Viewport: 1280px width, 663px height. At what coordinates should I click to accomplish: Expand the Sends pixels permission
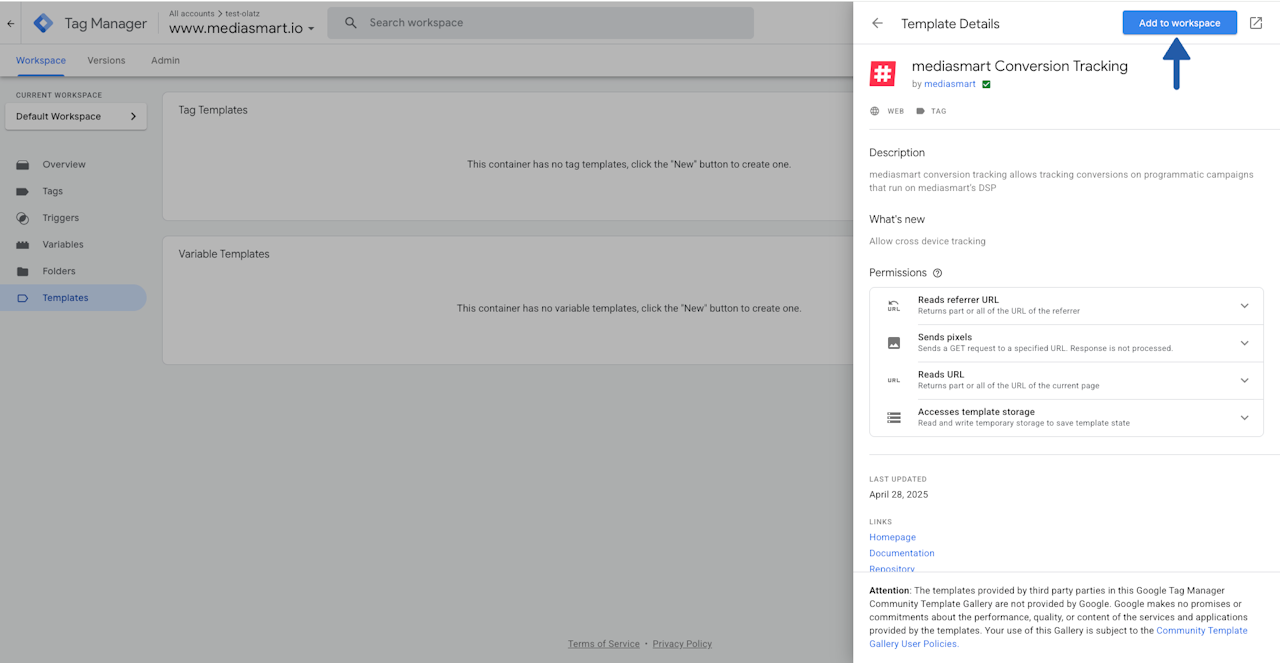(1066, 343)
